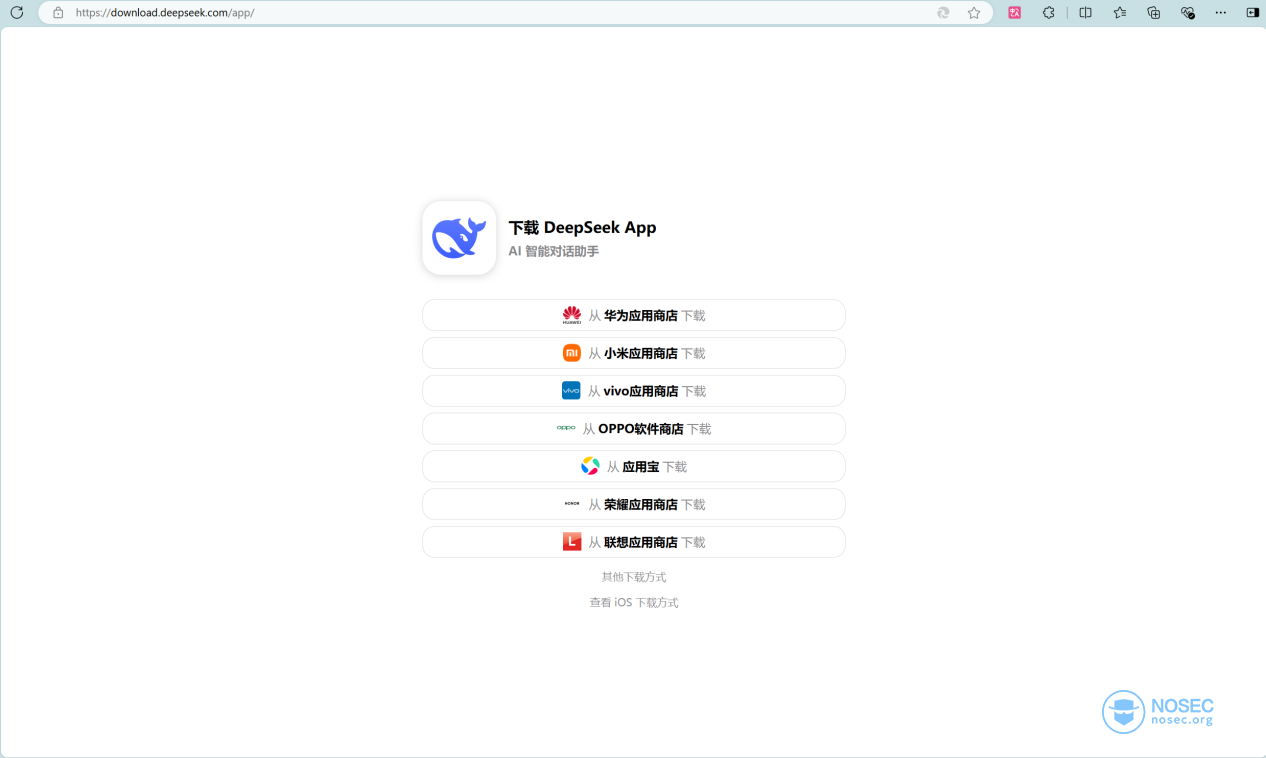Download from 华为应用商店 button

coord(634,315)
